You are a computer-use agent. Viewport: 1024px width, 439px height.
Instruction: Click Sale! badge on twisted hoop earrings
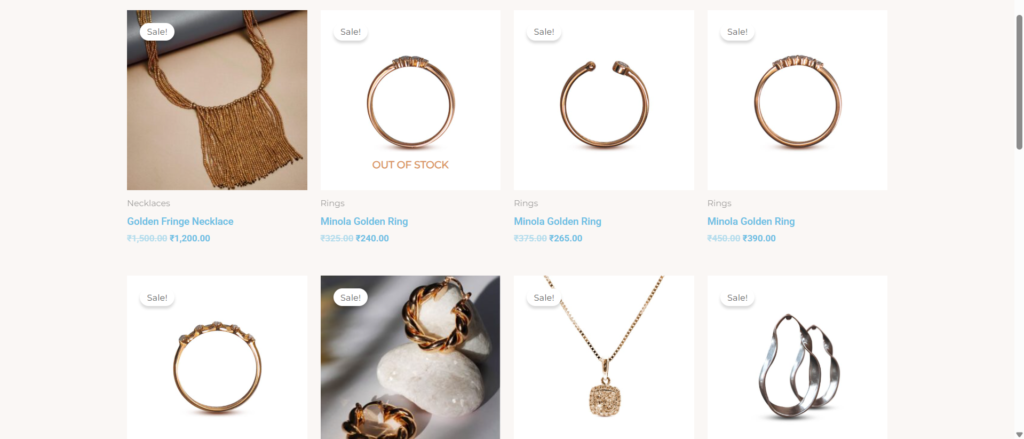351,298
